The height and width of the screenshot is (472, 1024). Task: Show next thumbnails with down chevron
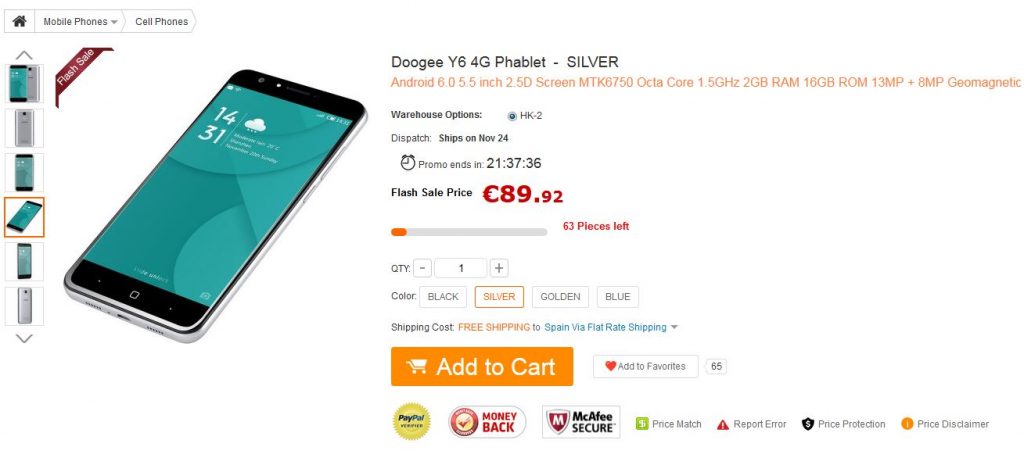24,338
